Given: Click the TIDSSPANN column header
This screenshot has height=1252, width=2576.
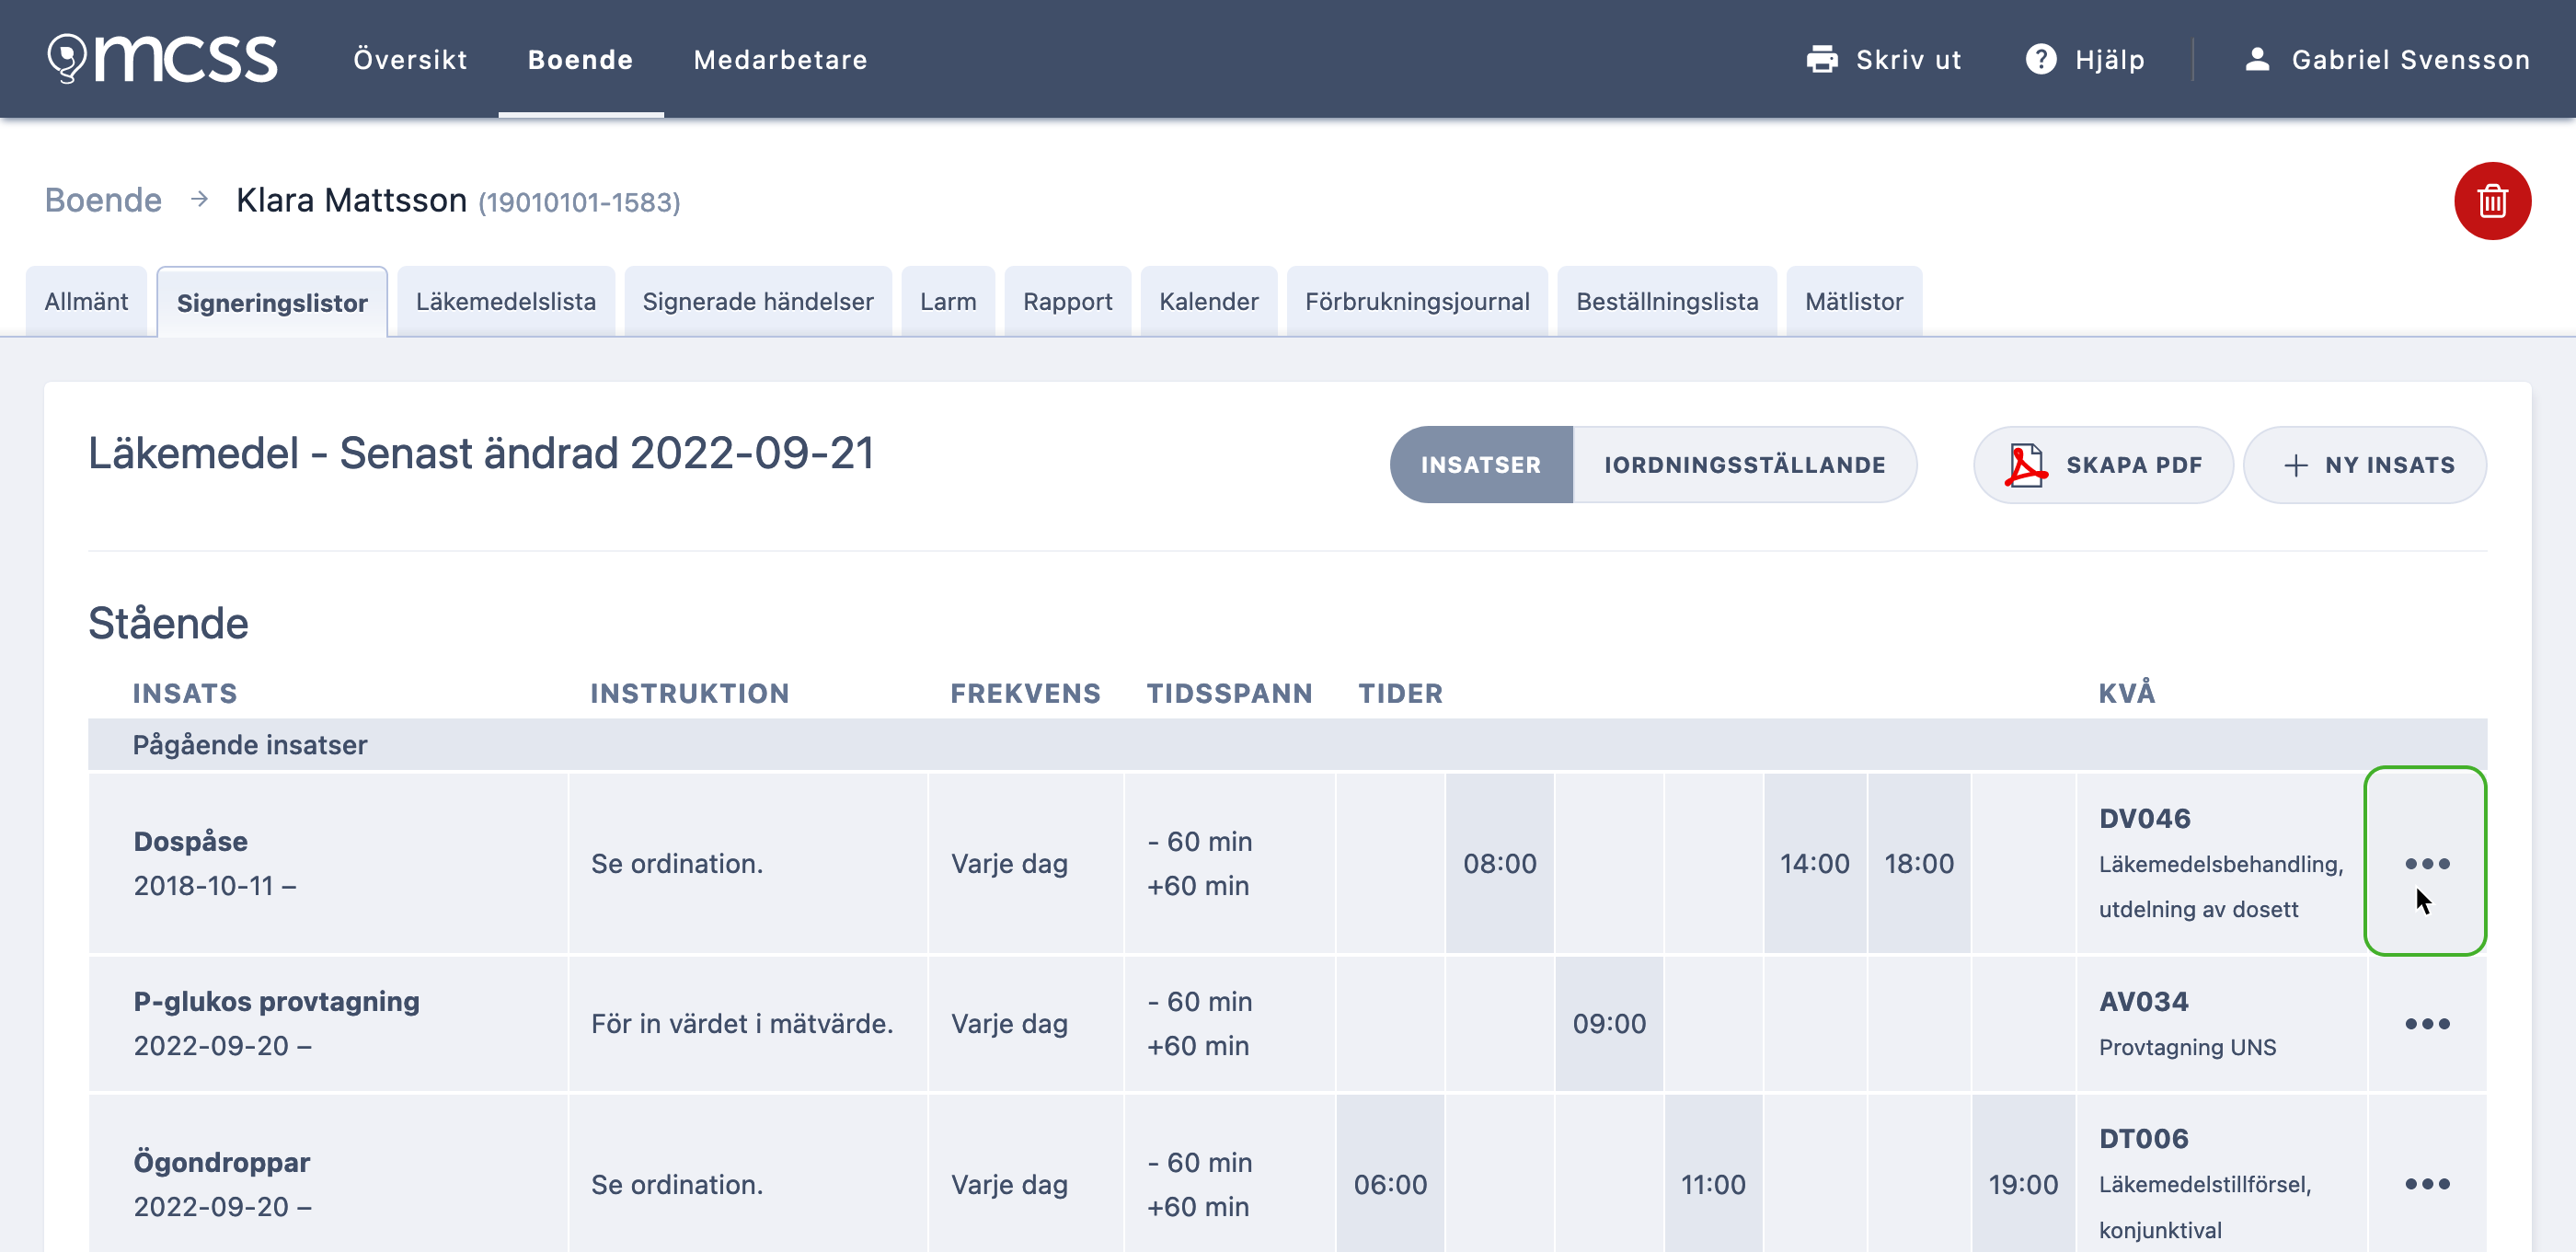Looking at the screenshot, I should [1229, 693].
